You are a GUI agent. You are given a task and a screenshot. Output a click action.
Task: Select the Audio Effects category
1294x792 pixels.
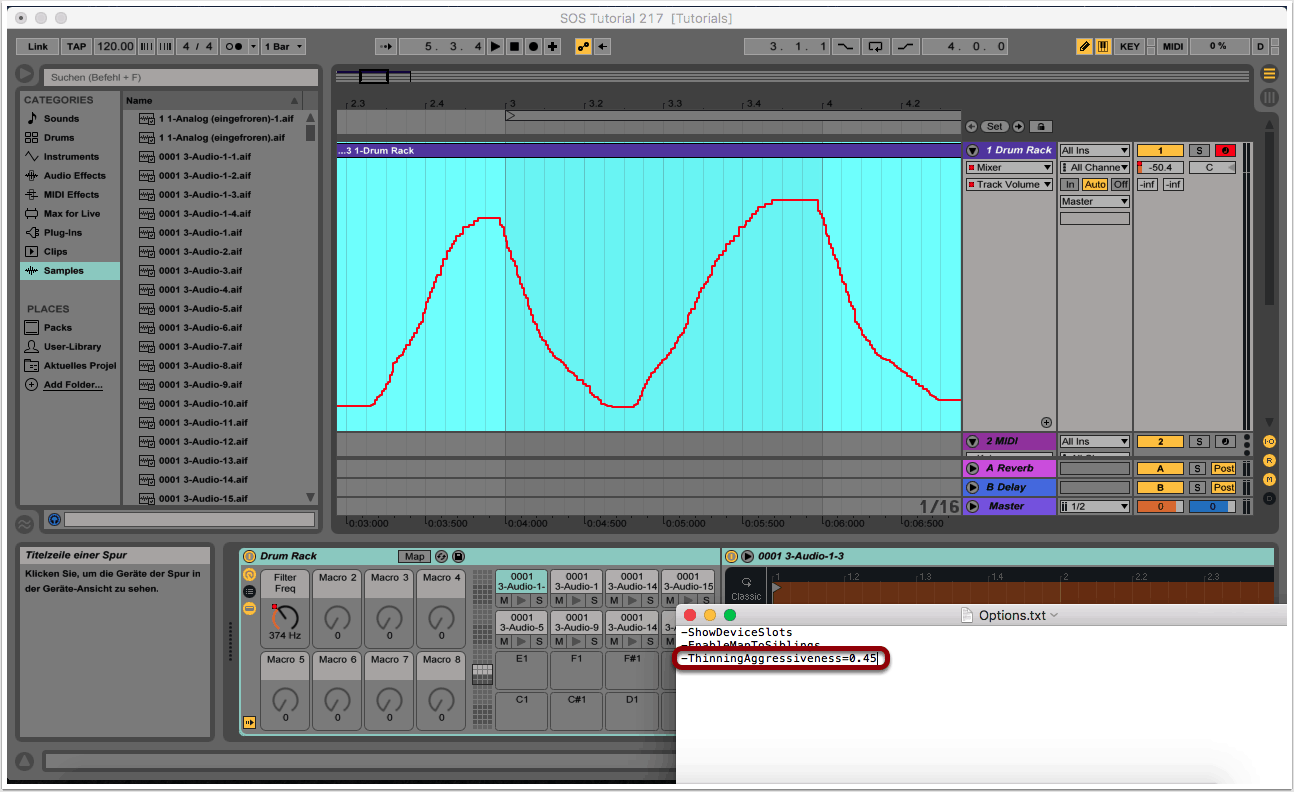click(73, 176)
